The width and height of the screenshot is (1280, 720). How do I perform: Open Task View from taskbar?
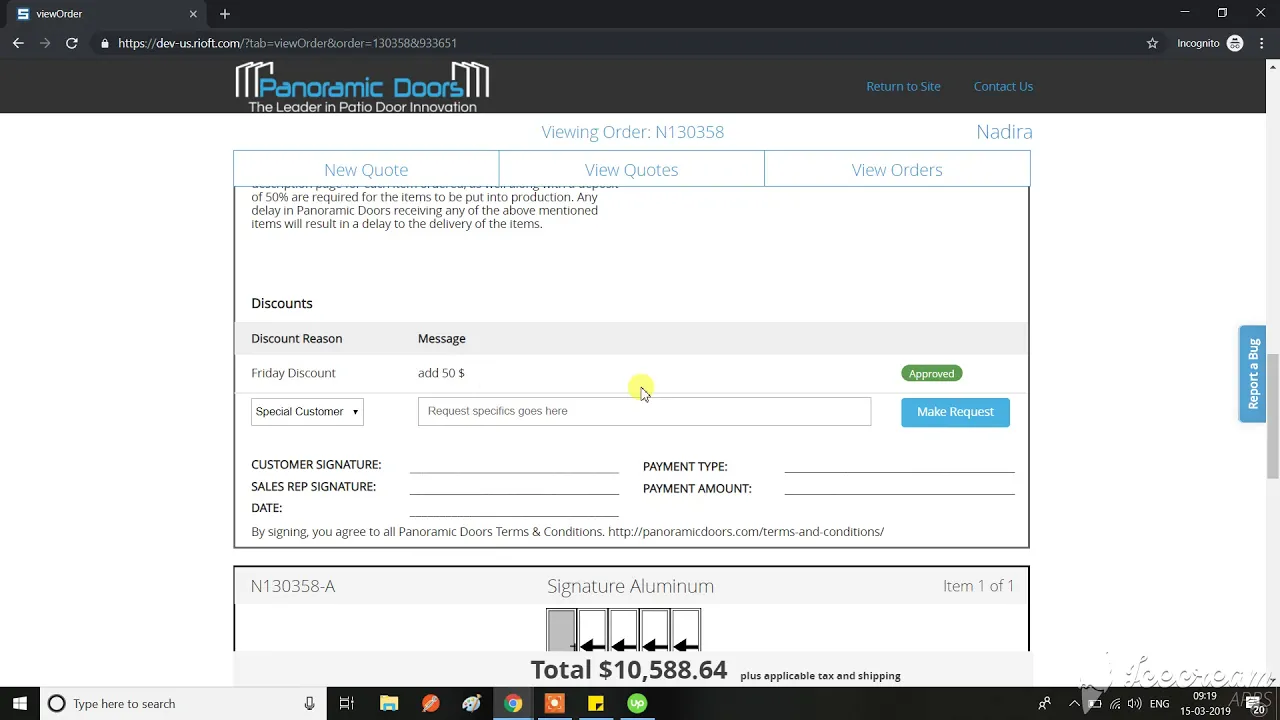tap(346, 704)
